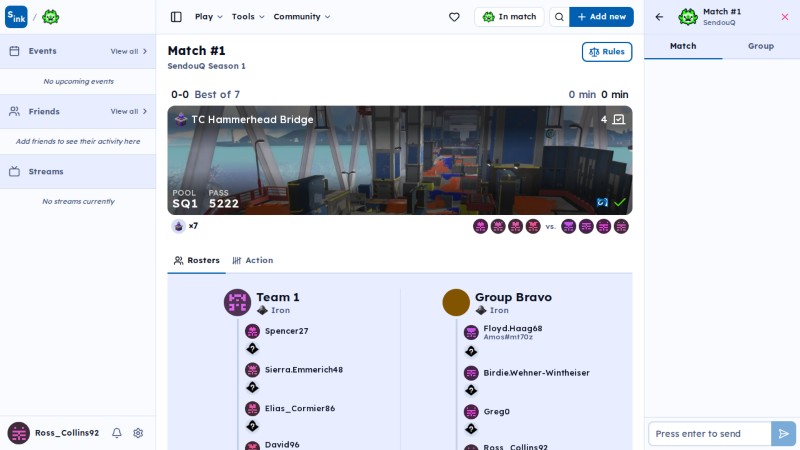This screenshot has height=450, width=800.
Task: Close the Match #1 chat panel
Action: 785,17
